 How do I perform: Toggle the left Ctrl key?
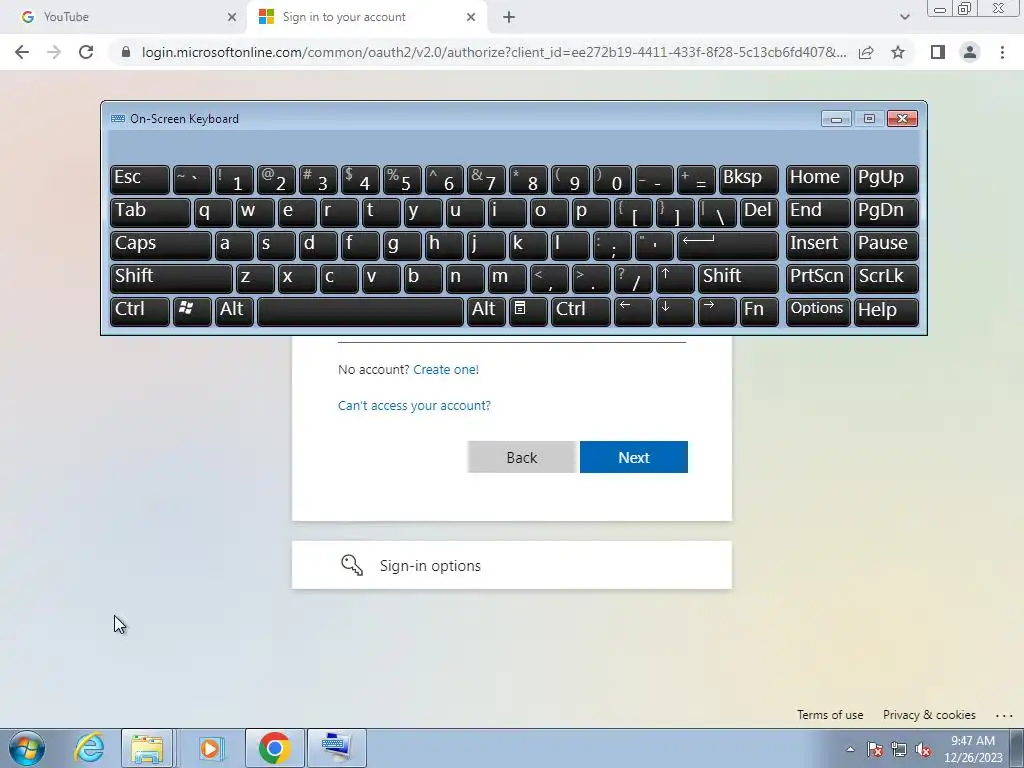click(140, 311)
